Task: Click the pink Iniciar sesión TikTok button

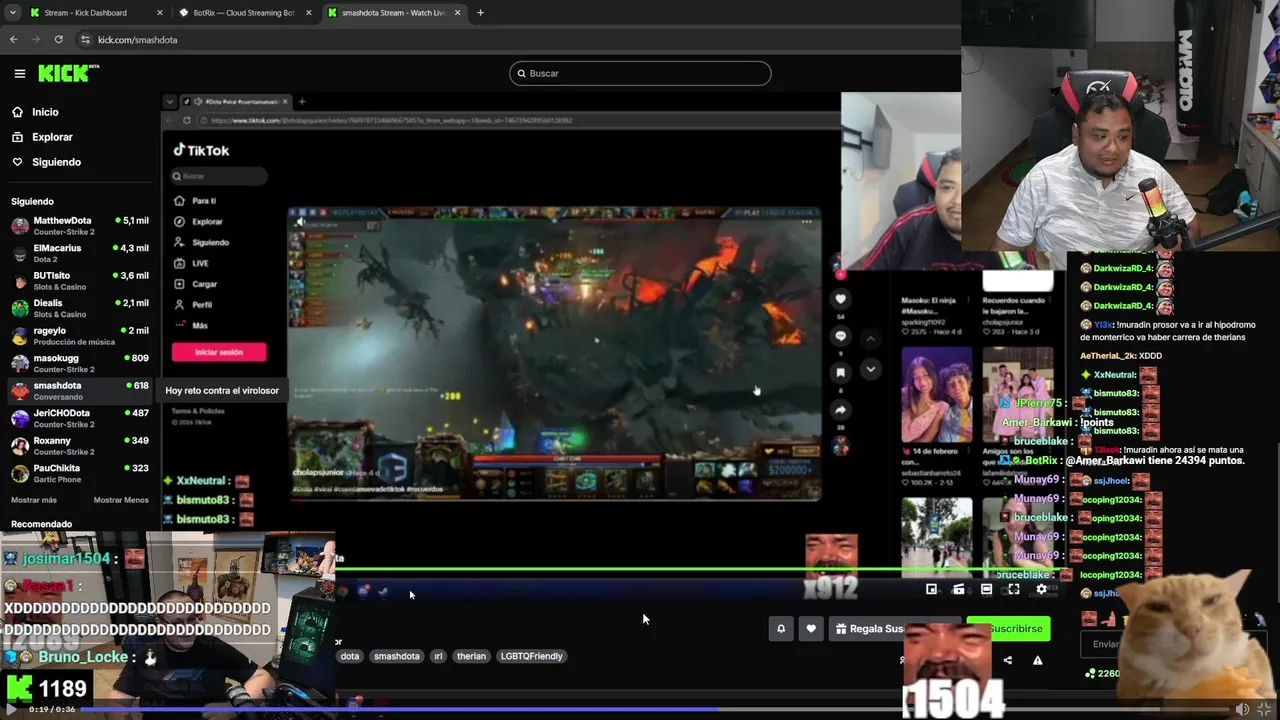Action: pos(219,352)
